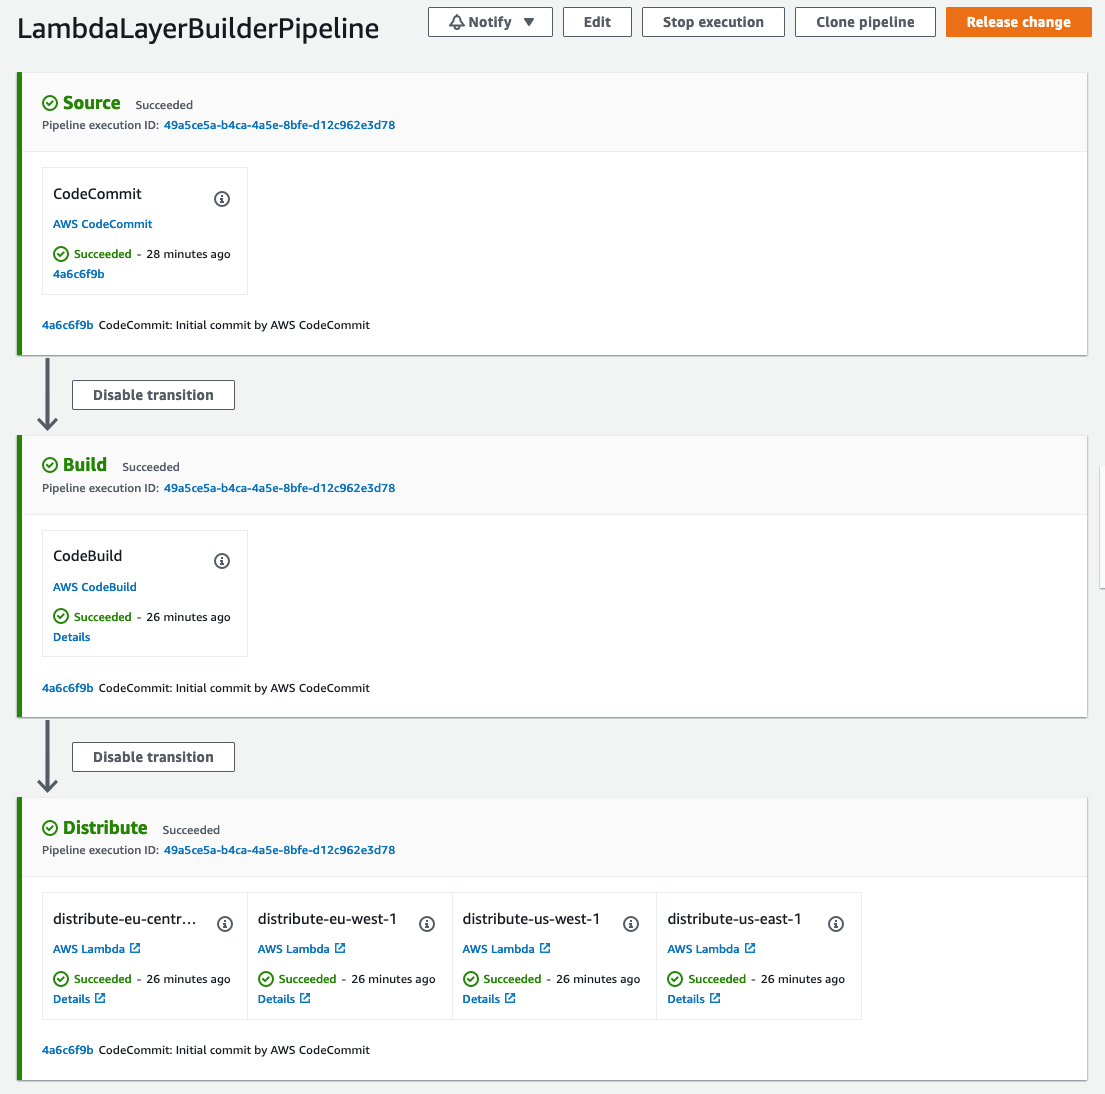Open AWS CodeCommit provider link
The image size is (1105, 1094).
tap(102, 224)
